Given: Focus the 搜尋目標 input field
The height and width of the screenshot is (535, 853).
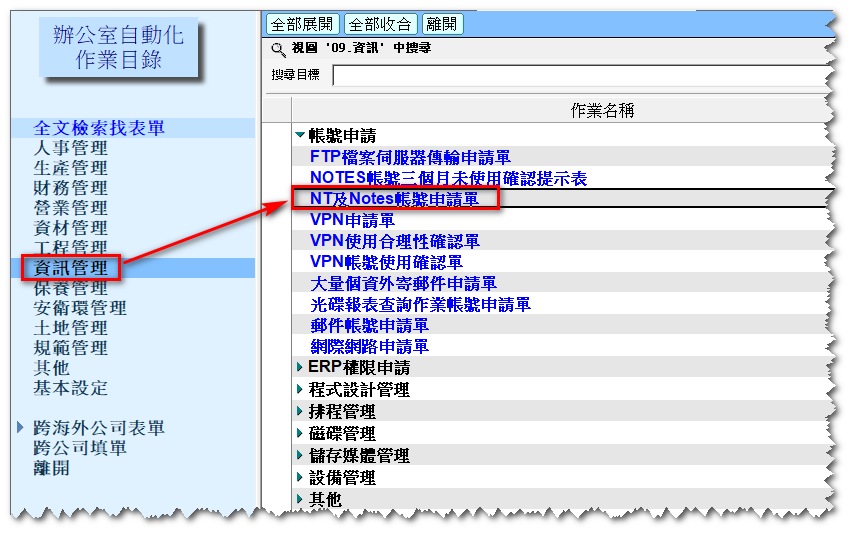Looking at the screenshot, I should tap(580, 76).
